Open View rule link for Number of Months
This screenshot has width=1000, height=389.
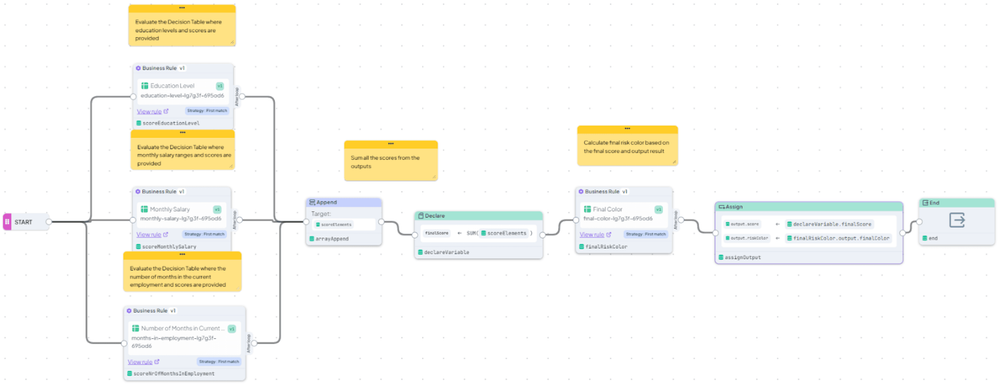coord(140,362)
